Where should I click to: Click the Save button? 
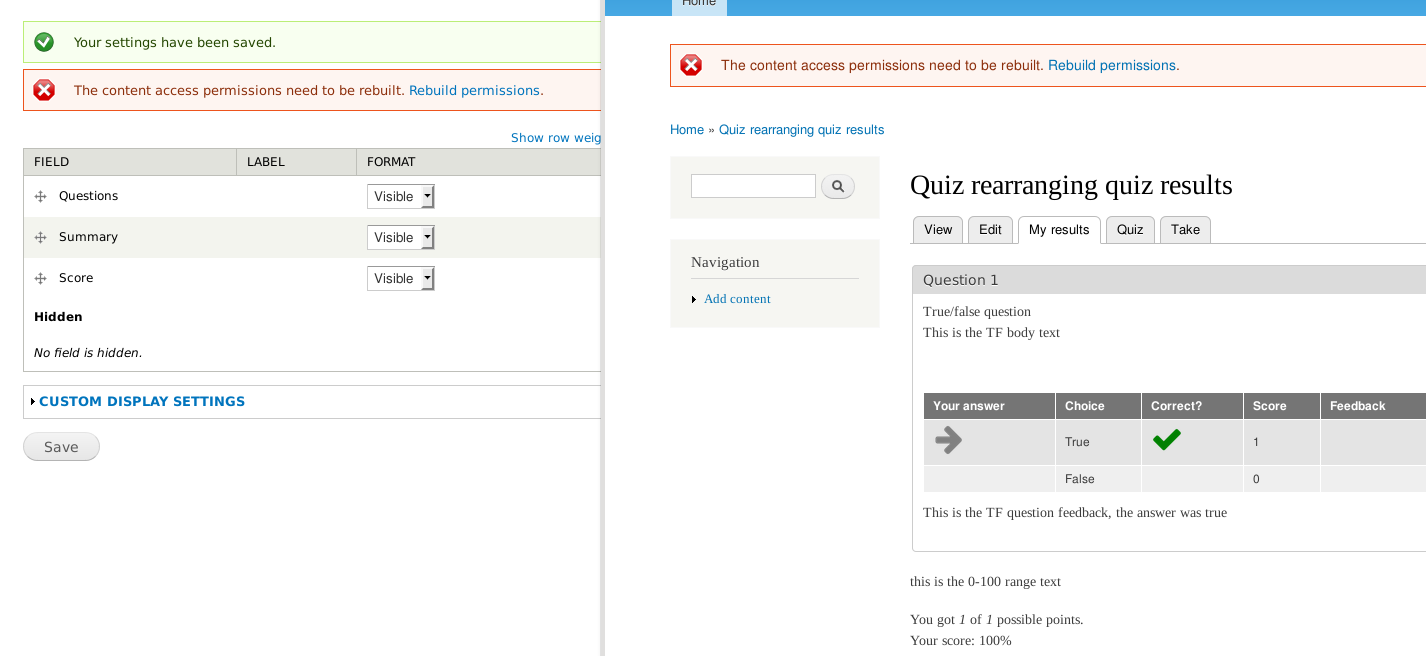point(60,446)
